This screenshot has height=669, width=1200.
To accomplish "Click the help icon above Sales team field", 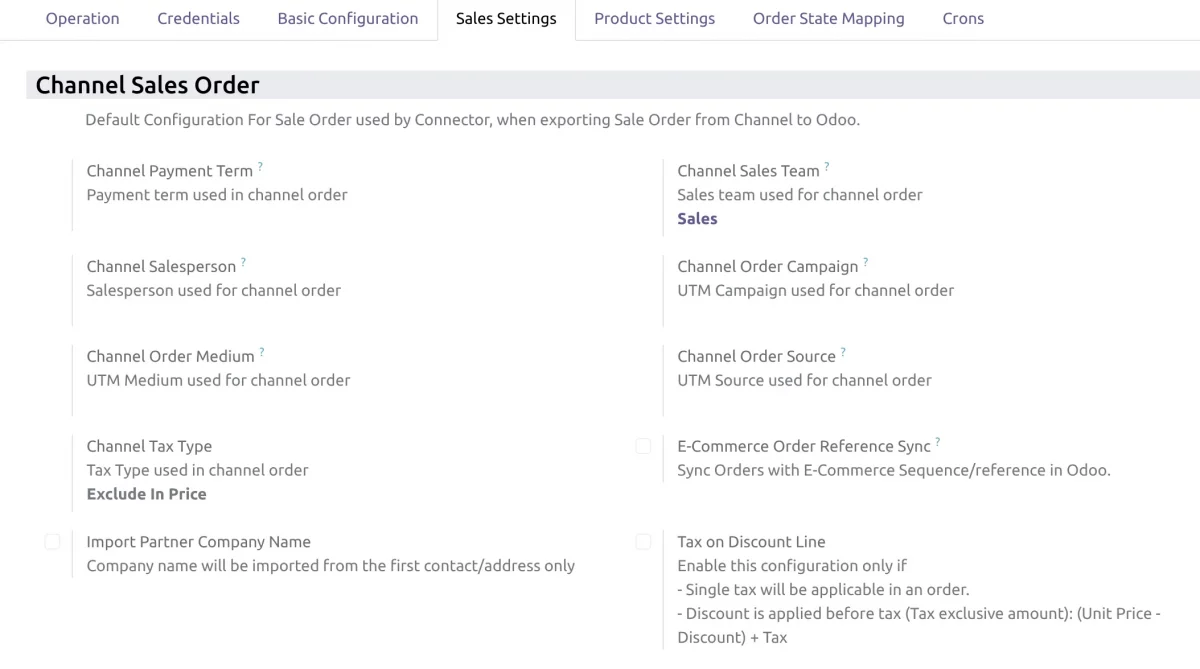I will pyautogui.click(x=826, y=165).
